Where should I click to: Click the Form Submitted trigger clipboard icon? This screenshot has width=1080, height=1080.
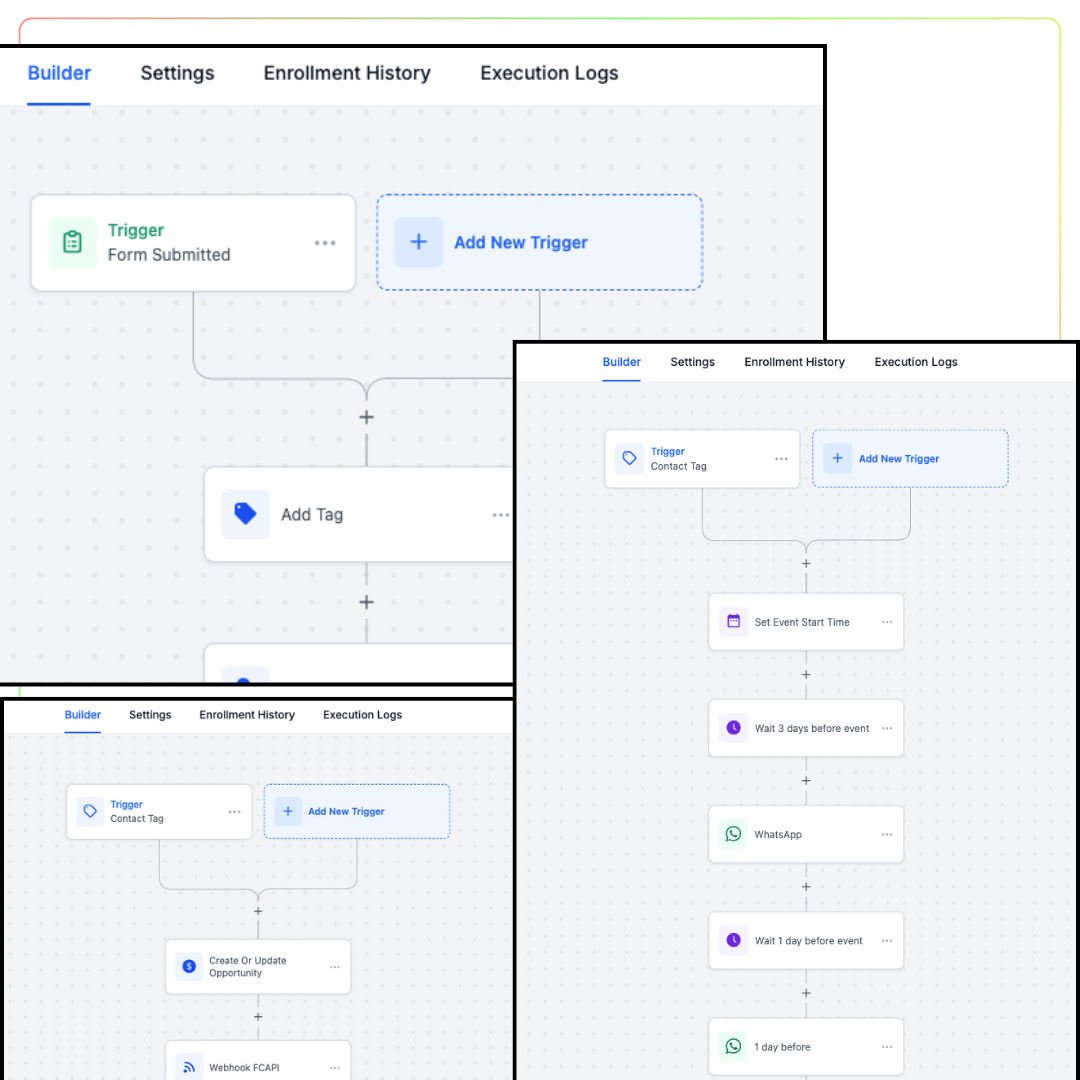click(x=72, y=242)
